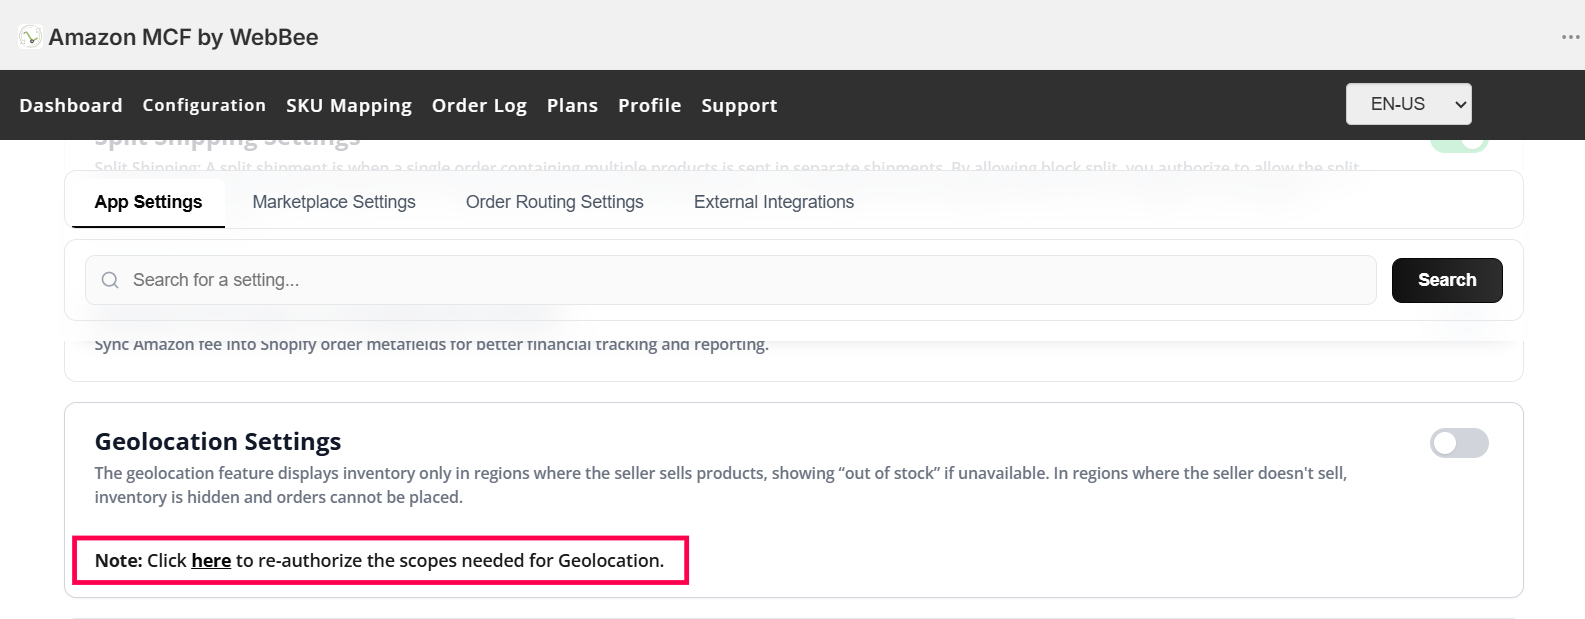The height and width of the screenshot is (619, 1585).
Task: Open the Configuration menu item
Action: click(x=204, y=105)
